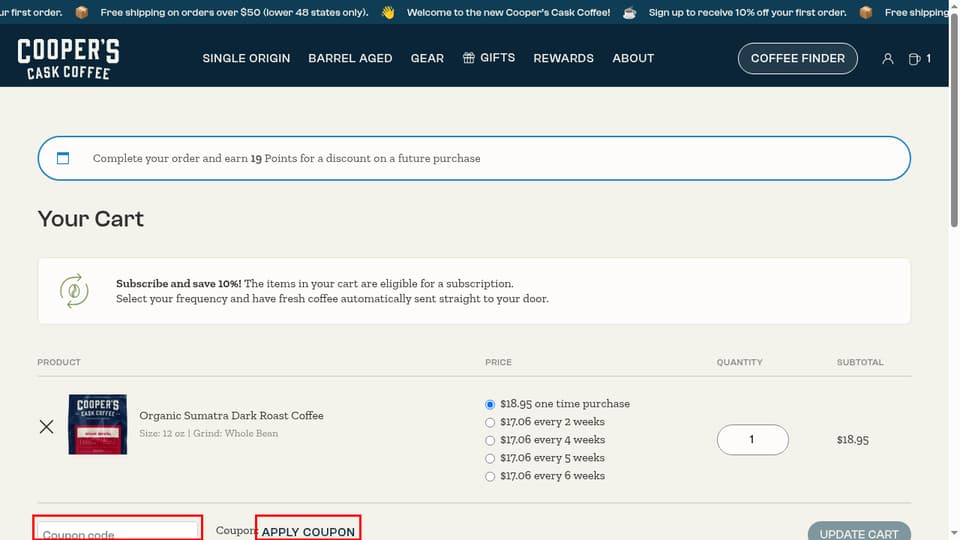Focus the quantity input field

pyautogui.click(x=752, y=440)
